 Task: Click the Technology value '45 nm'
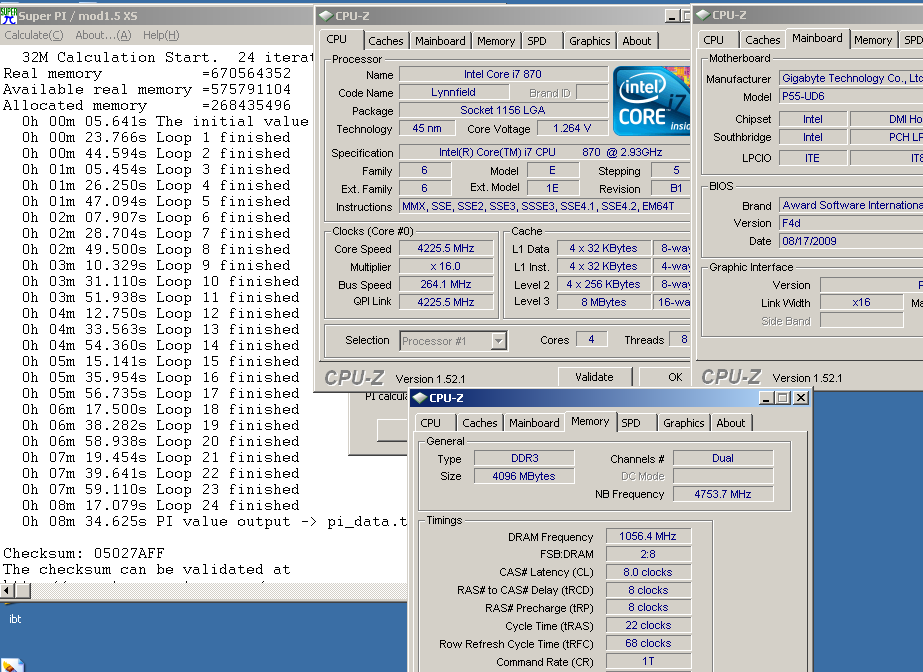(x=427, y=128)
